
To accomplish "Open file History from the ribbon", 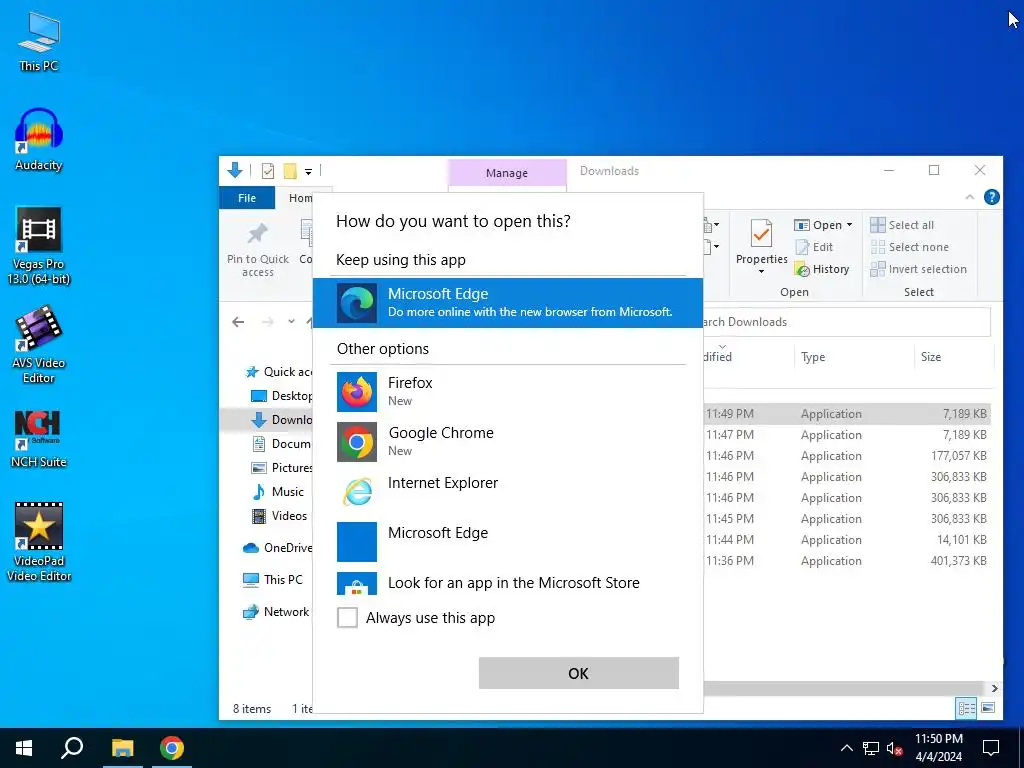I will [822, 269].
